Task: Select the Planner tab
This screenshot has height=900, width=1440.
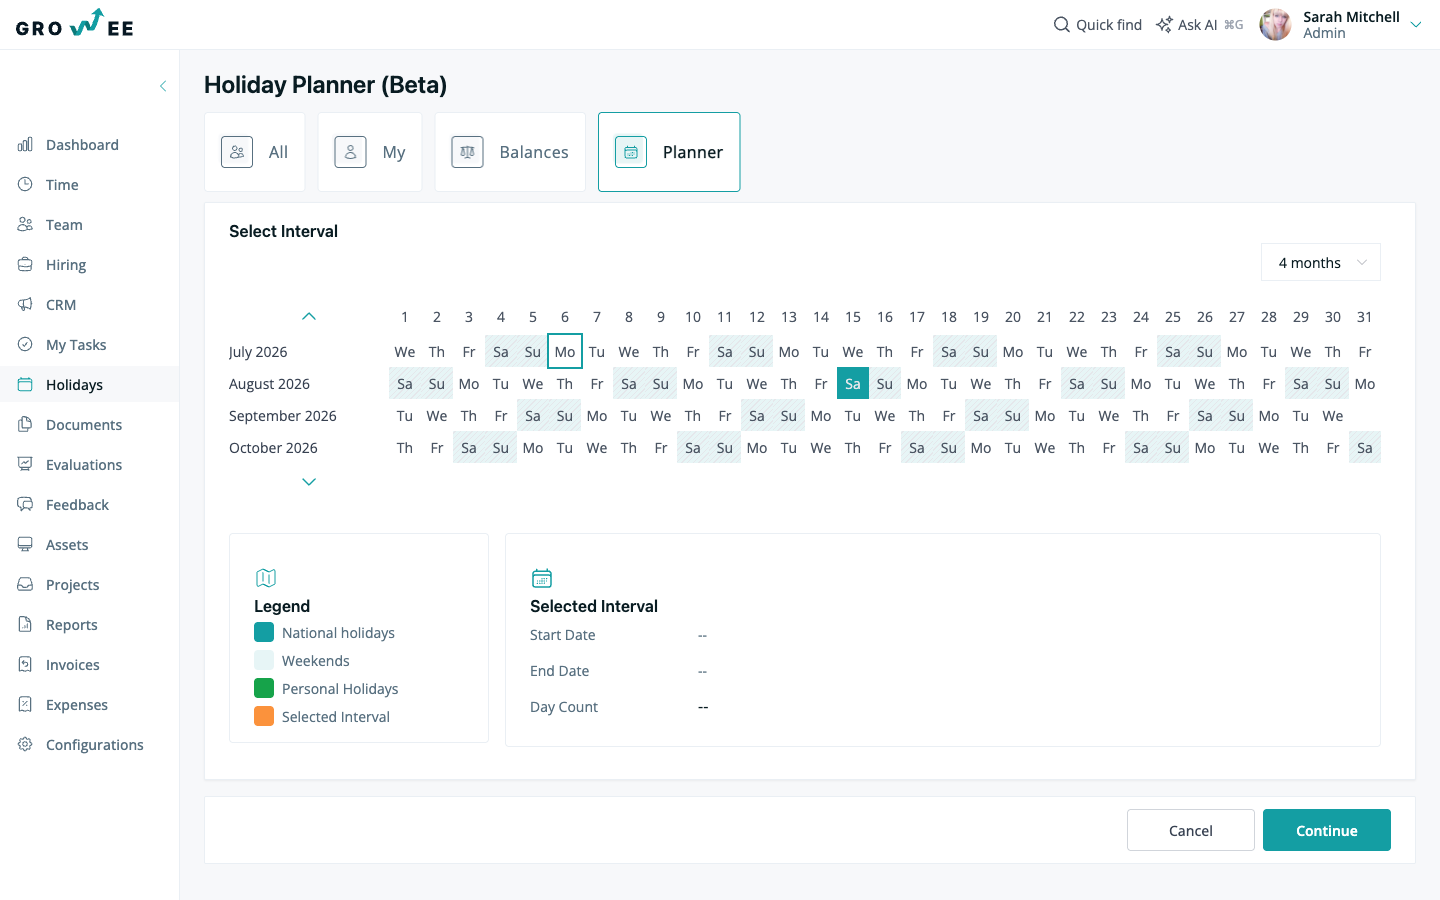Action: tap(669, 152)
